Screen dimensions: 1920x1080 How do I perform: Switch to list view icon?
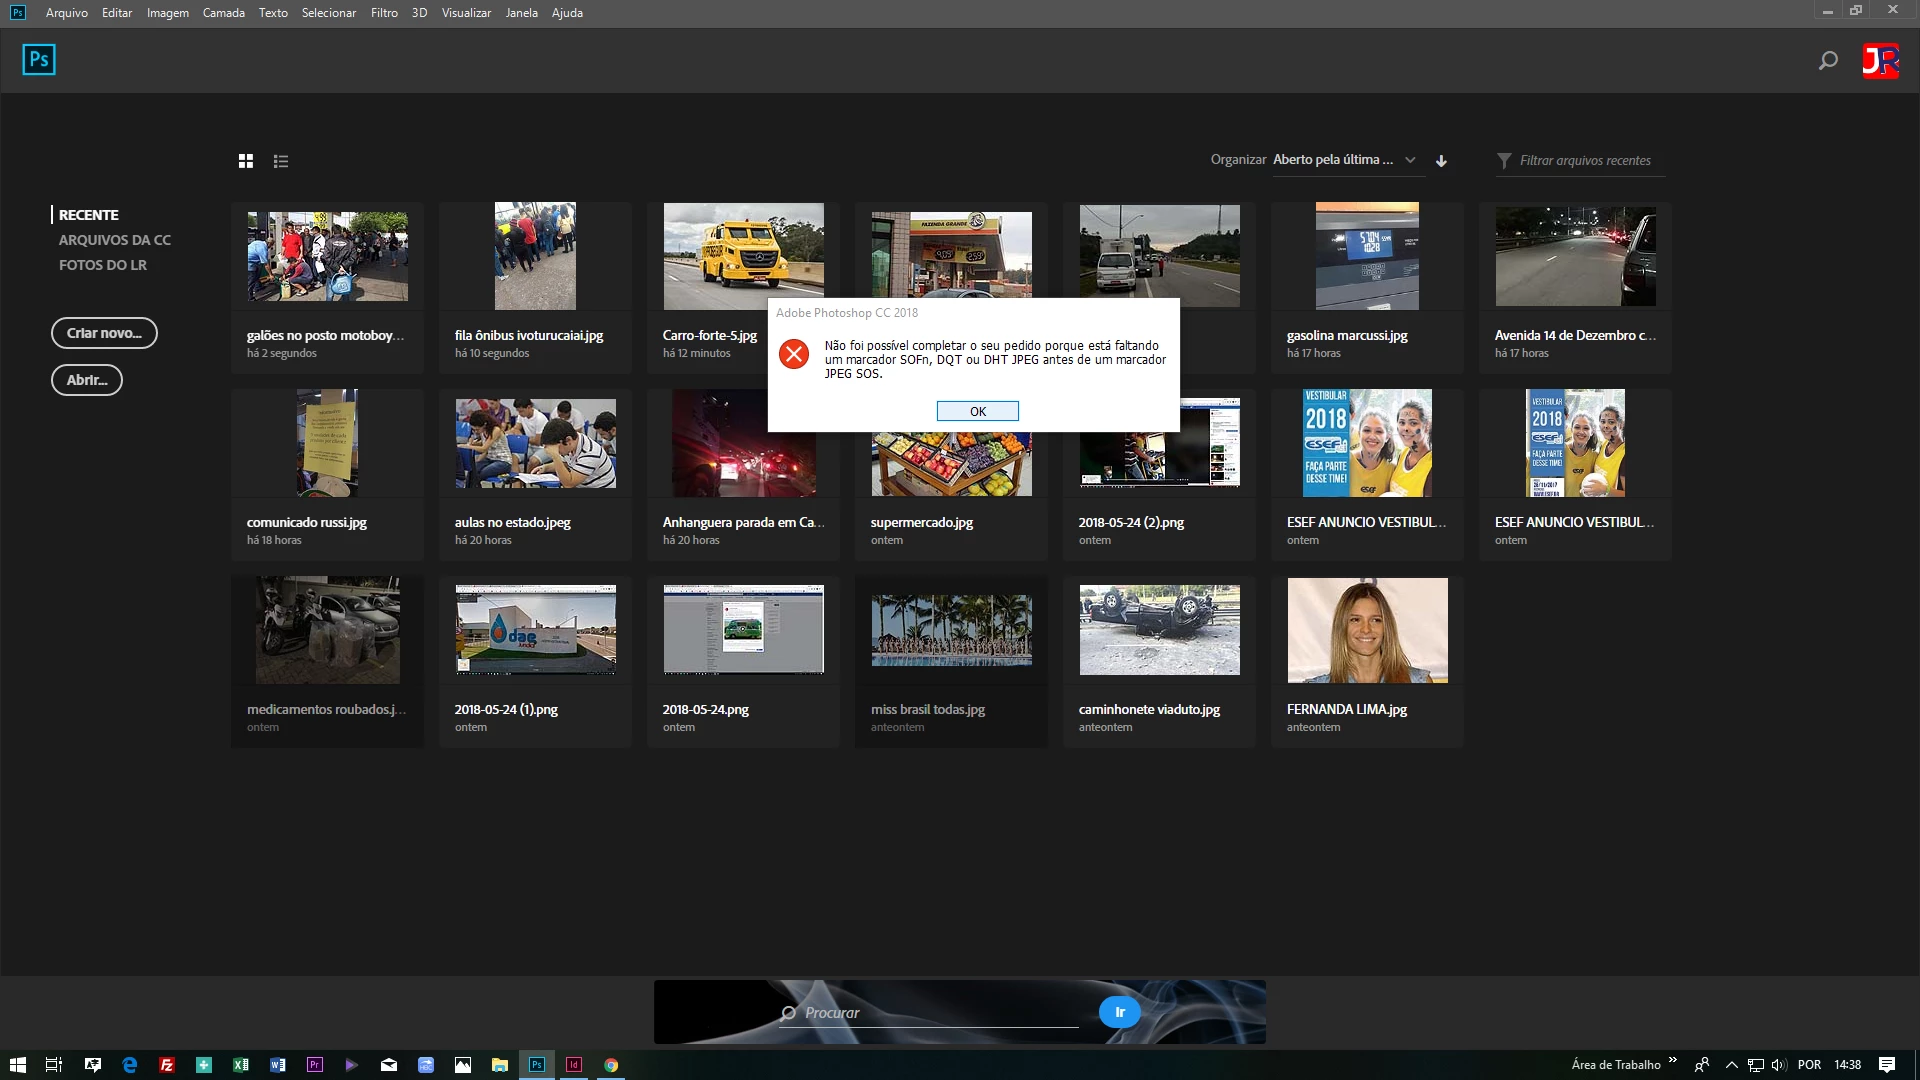click(281, 161)
